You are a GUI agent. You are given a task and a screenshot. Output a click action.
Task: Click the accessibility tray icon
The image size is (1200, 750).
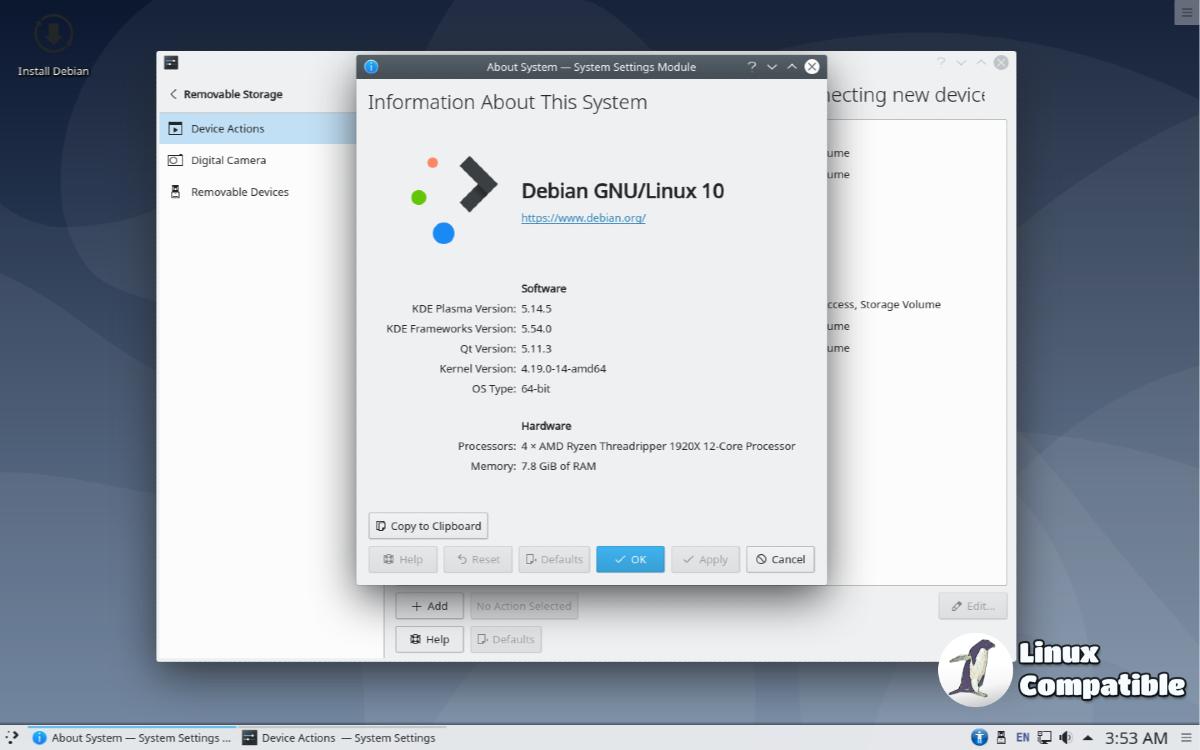979,738
